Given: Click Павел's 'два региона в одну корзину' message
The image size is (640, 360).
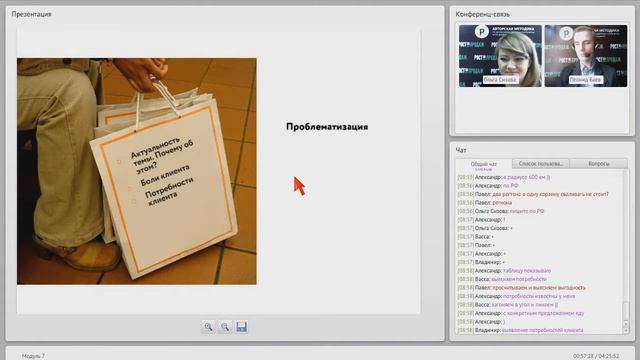Looking at the screenshot, I should [x=533, y=194].
